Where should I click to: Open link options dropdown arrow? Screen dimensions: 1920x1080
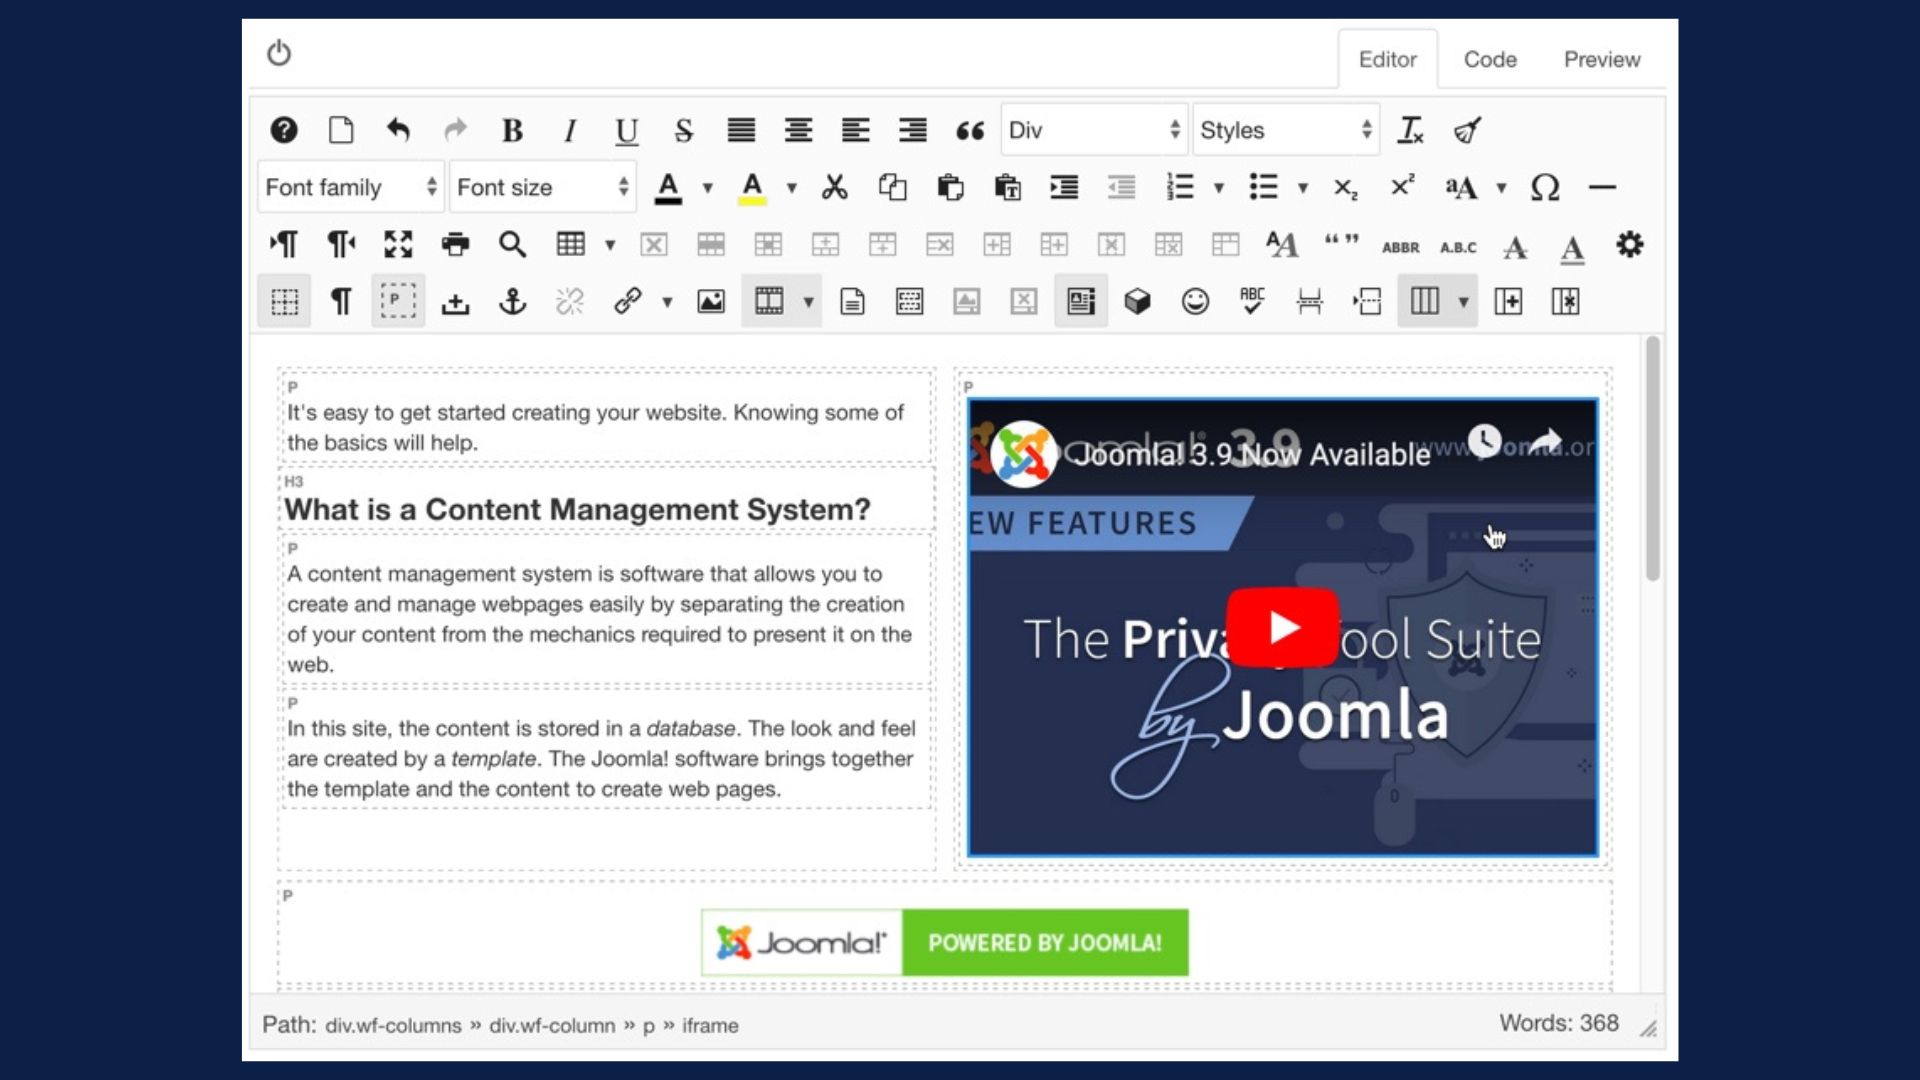click(x=667, y=301)
